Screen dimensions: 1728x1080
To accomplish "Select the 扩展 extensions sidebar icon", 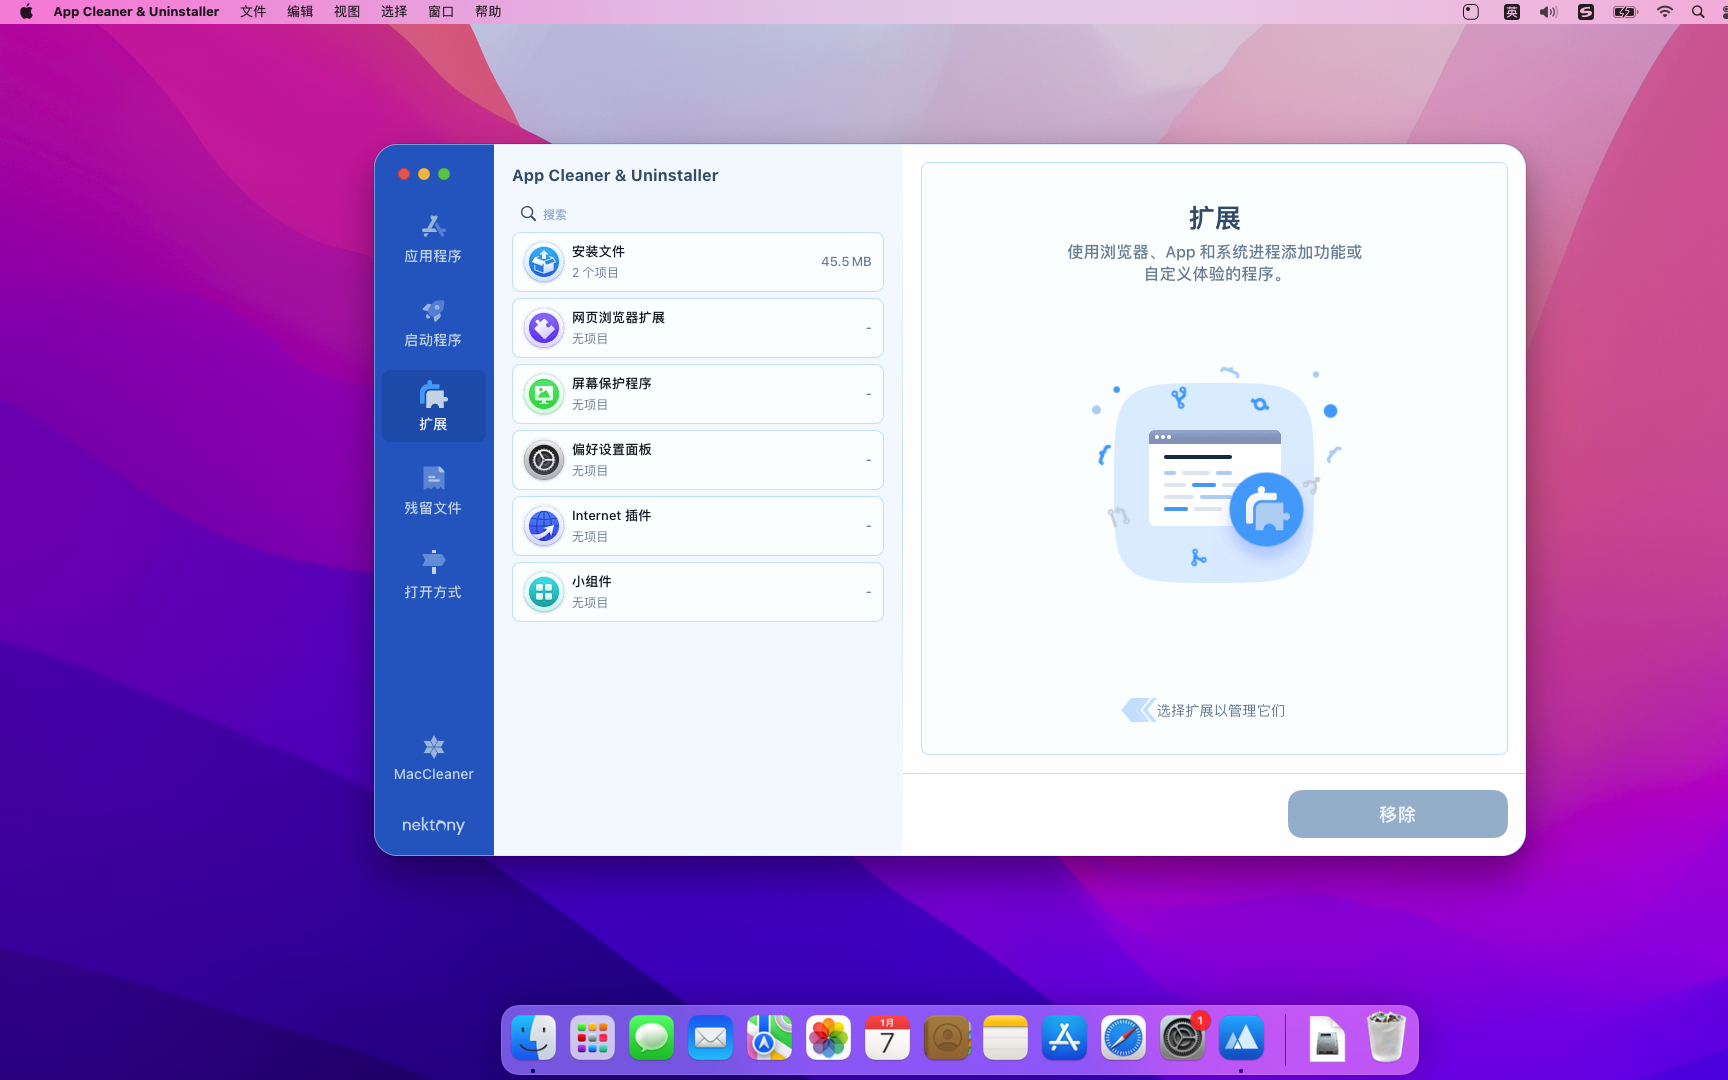I will (433, 406).
